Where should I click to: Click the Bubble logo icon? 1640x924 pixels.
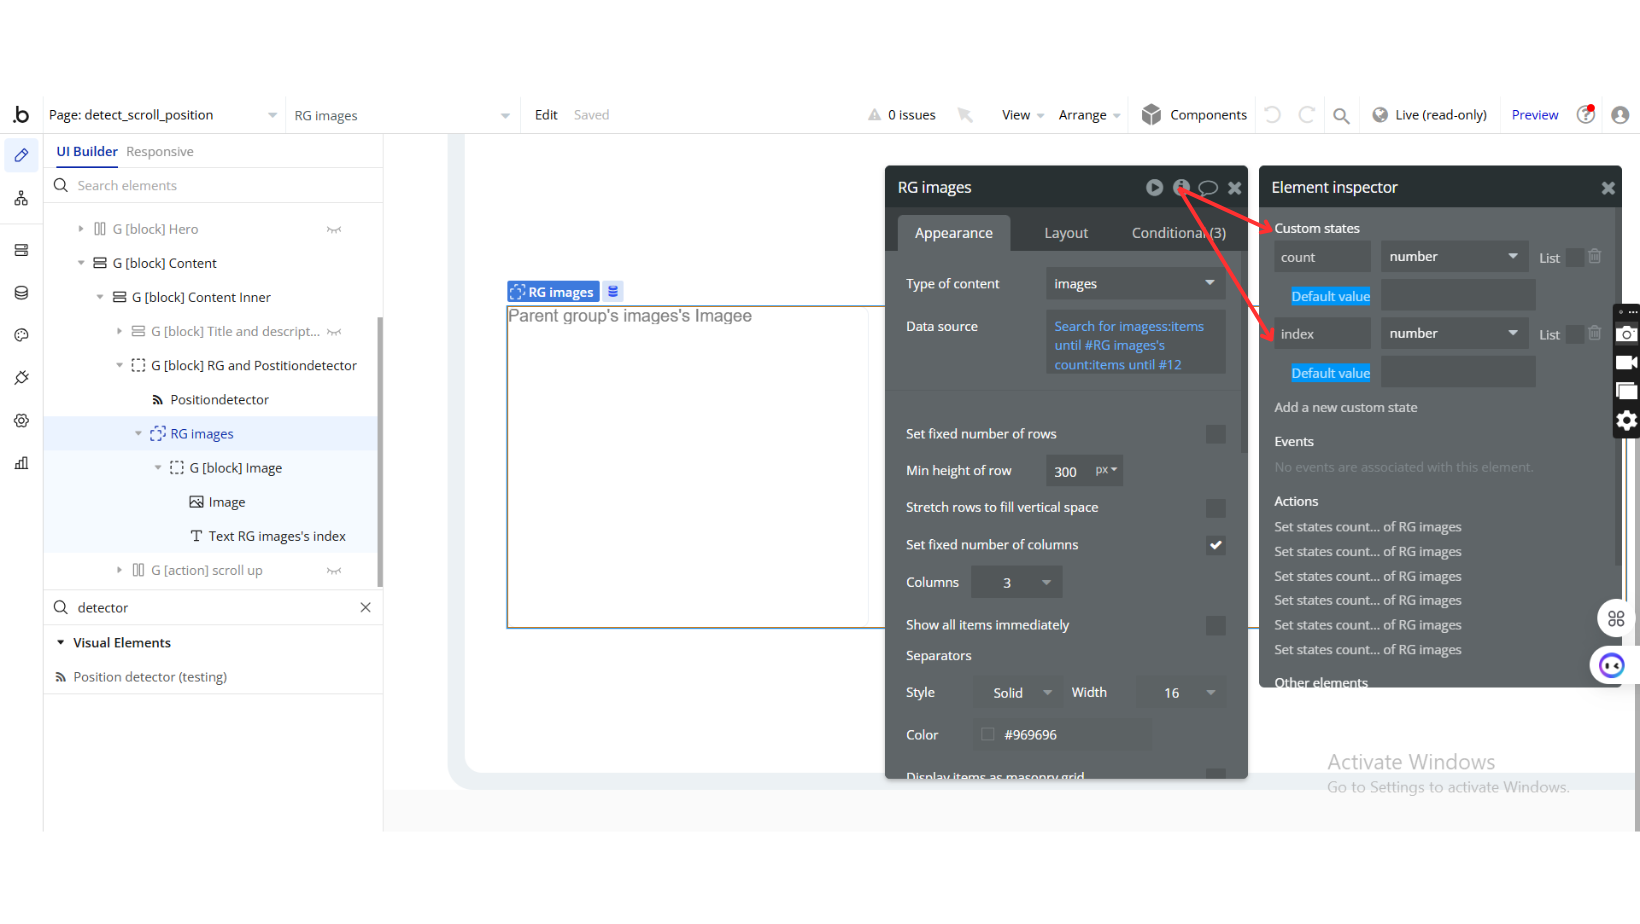[x=21, y=115]
